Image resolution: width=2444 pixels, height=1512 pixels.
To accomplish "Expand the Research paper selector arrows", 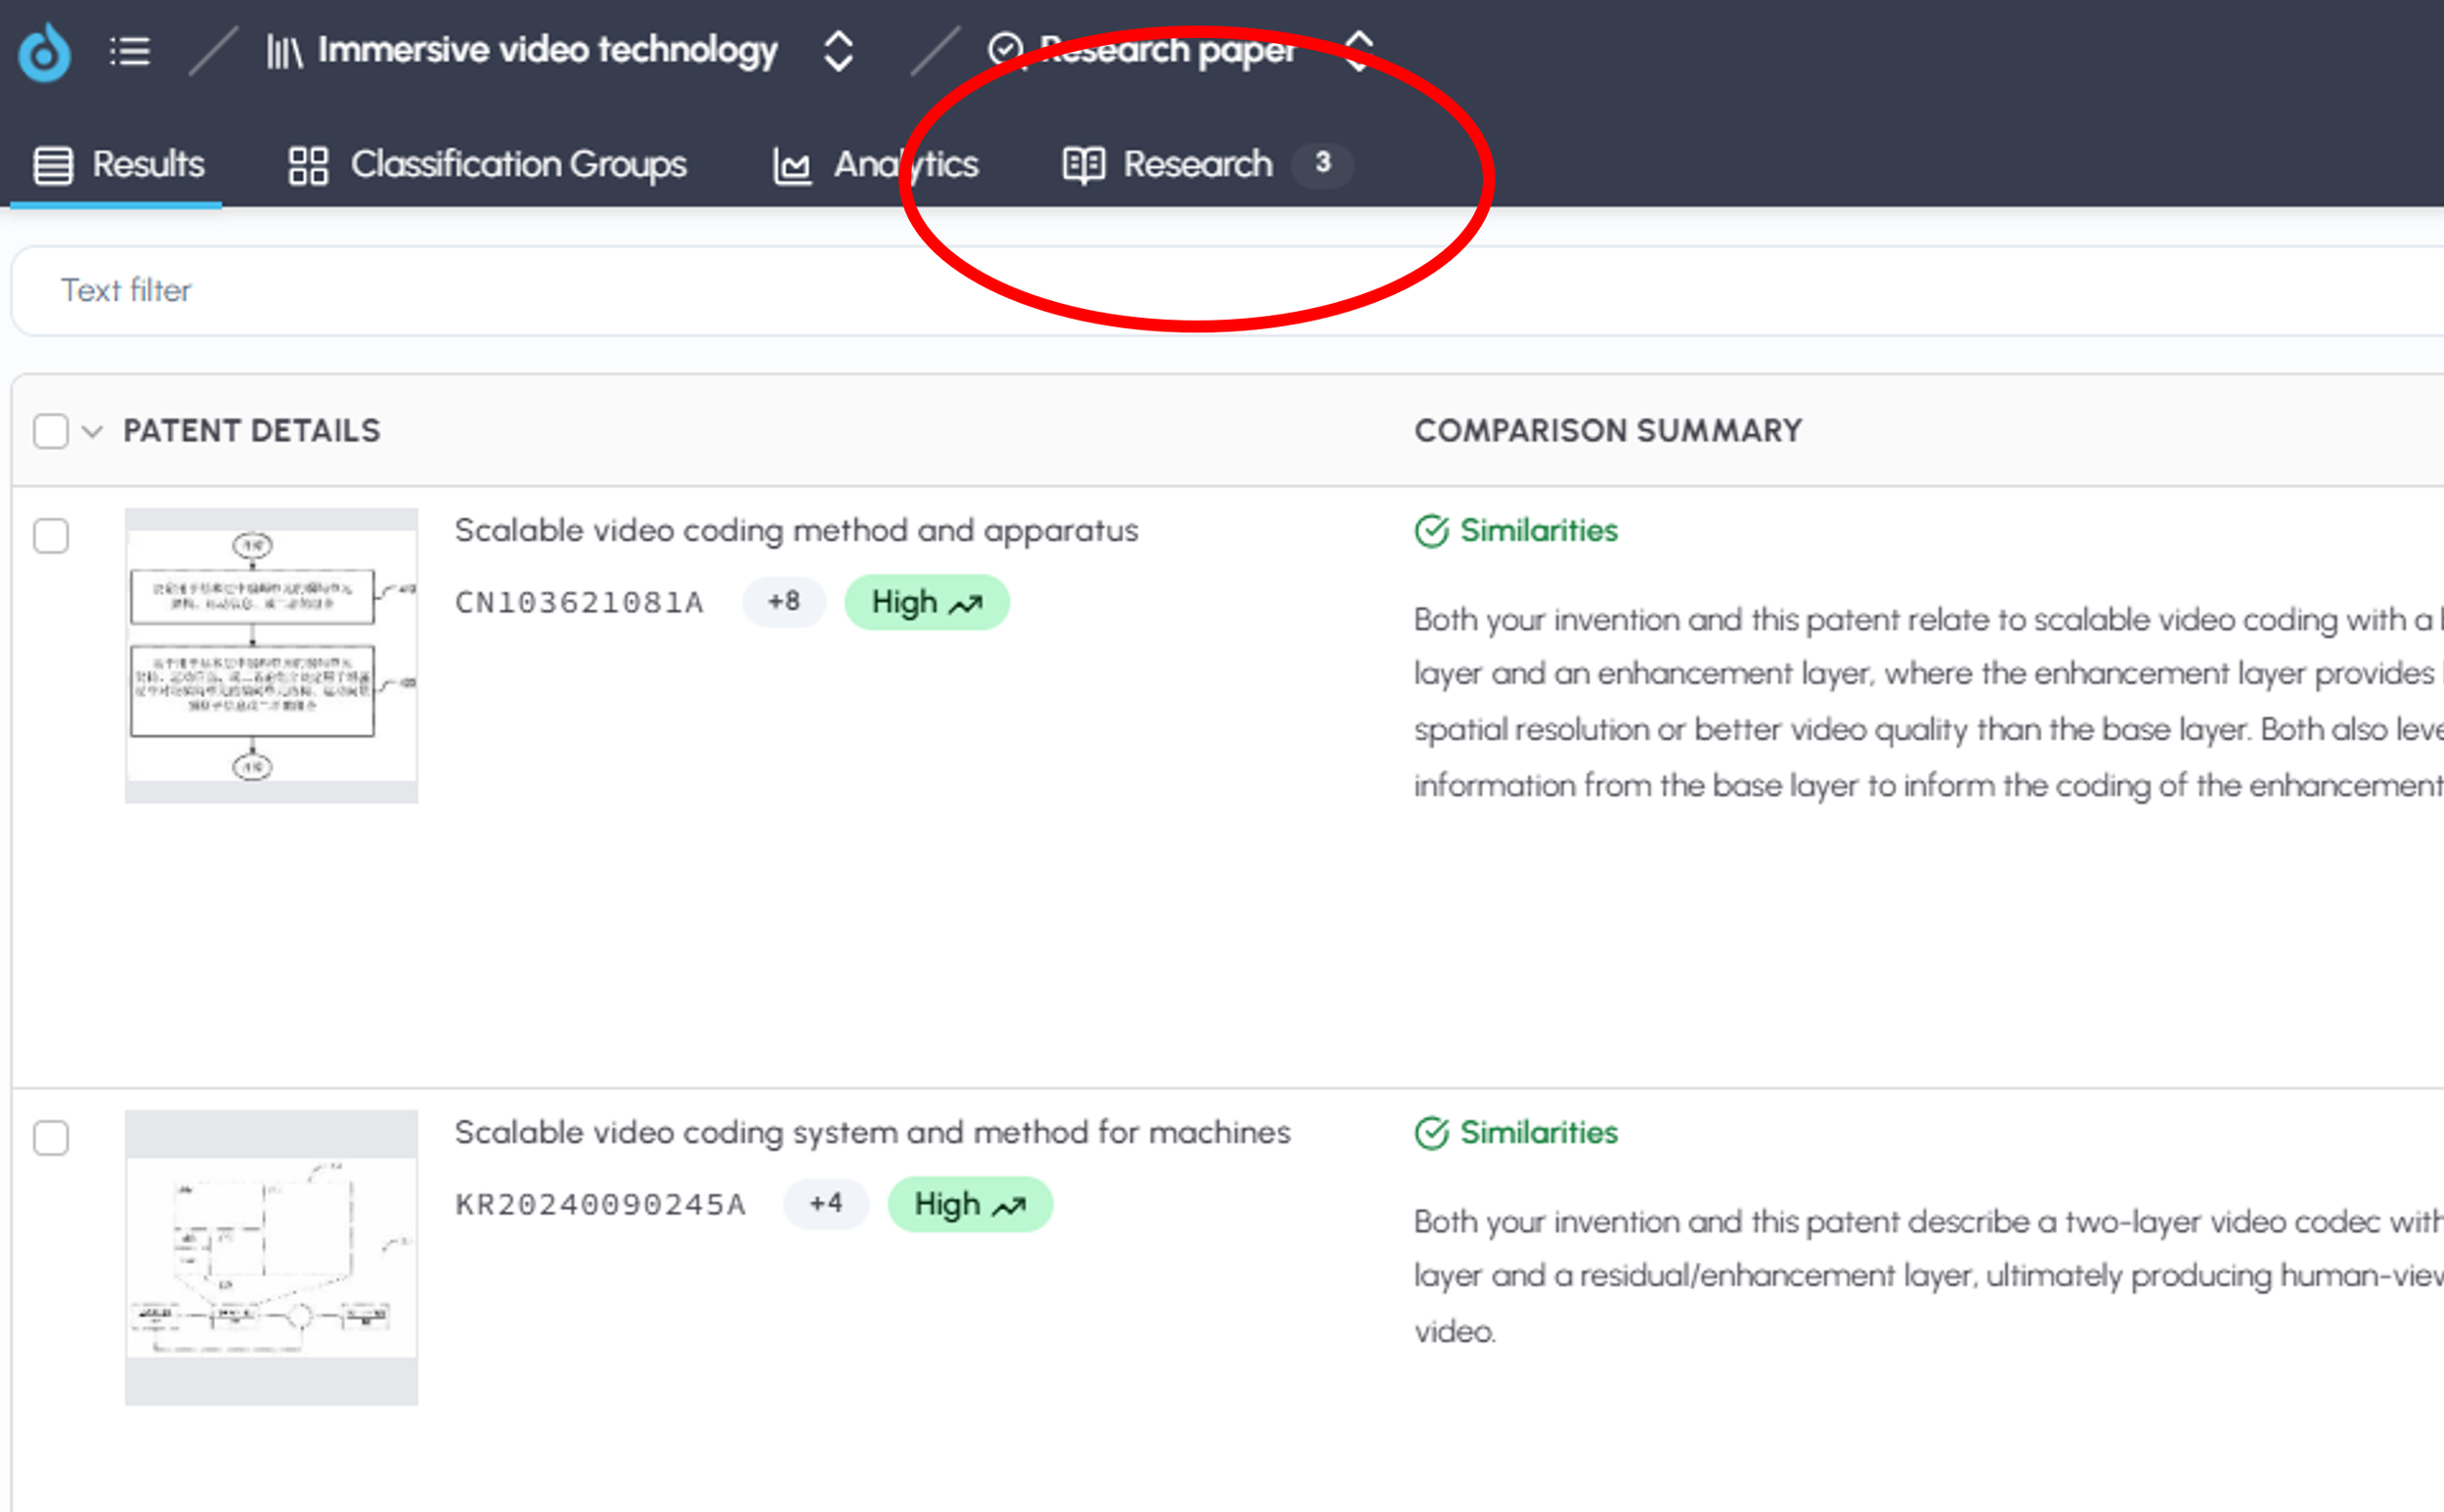I will (x=1359, y=49).
